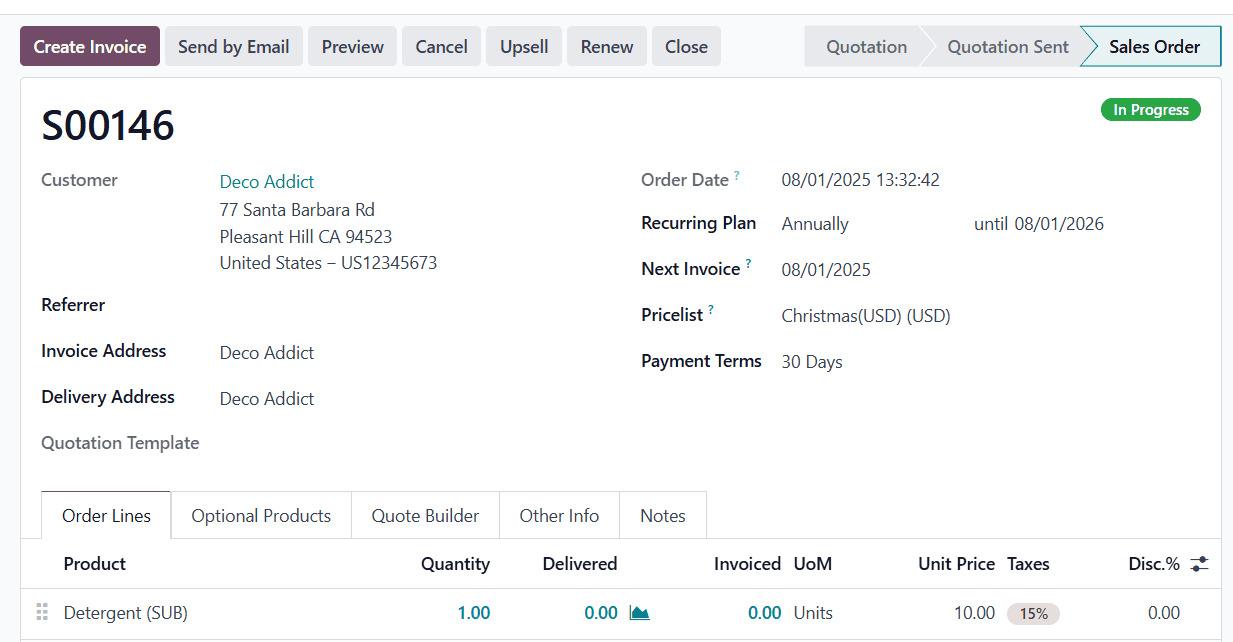Image resolution: width=1233 pixels, height=642 pixels.
Task: Open the Quote Builder tab
Action: 425,516
